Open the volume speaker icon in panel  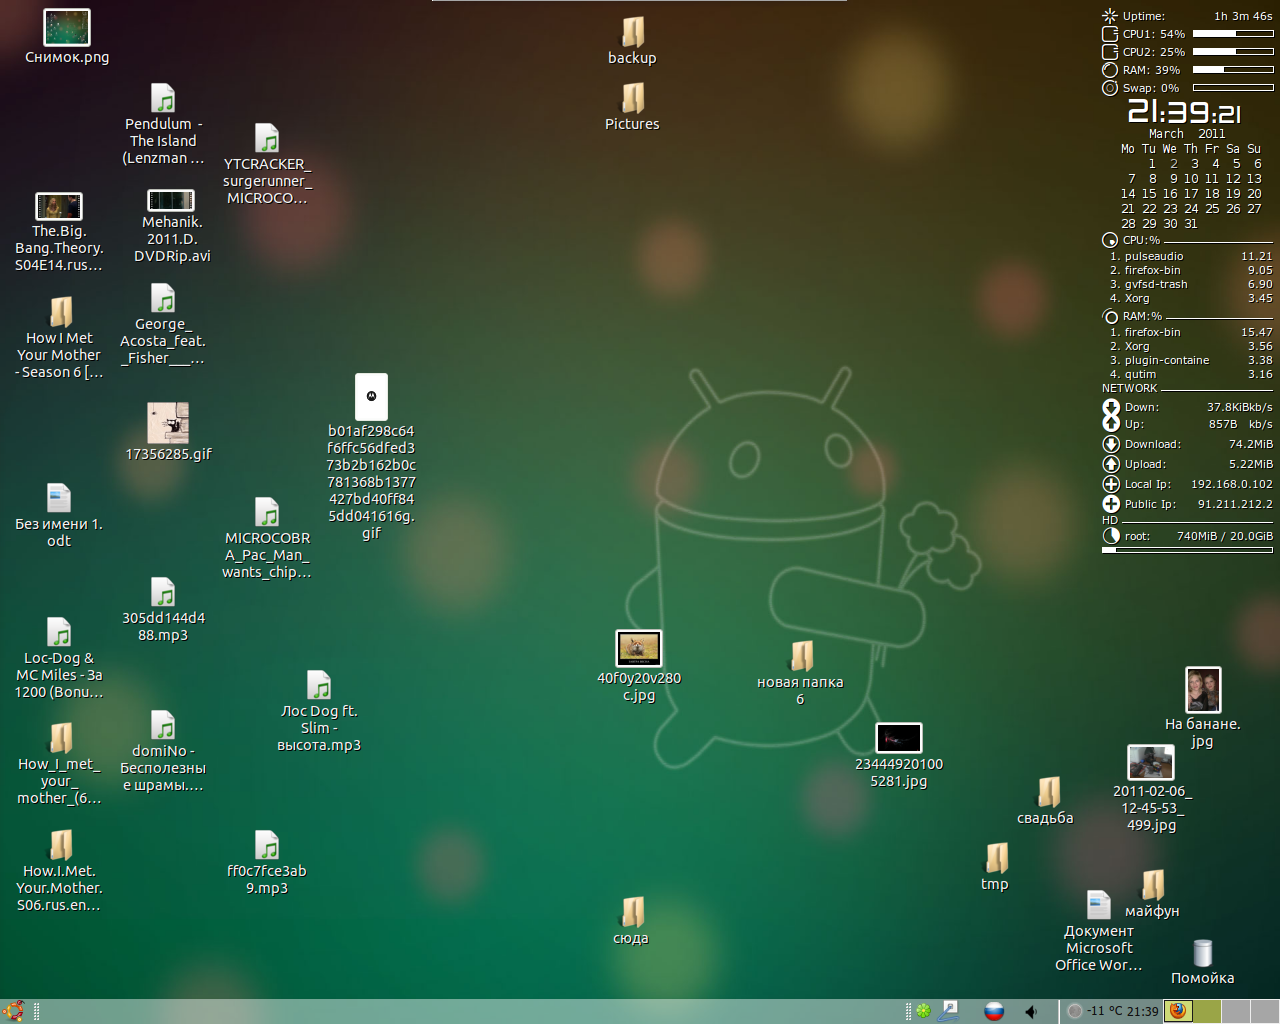point(1032,1011)
